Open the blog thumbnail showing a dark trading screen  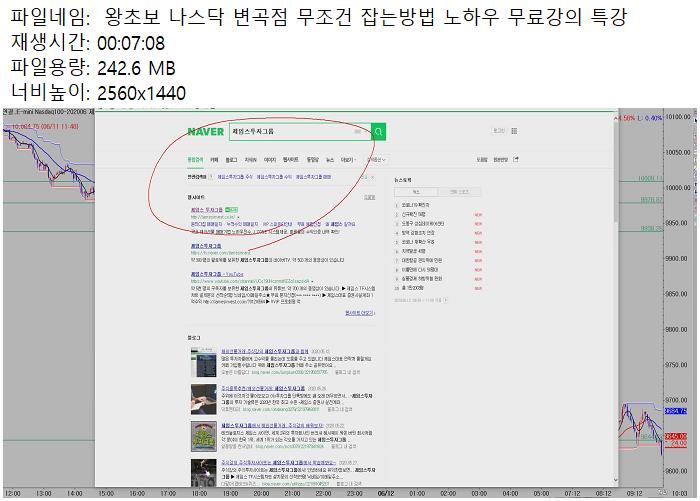(x=204, y=362)
